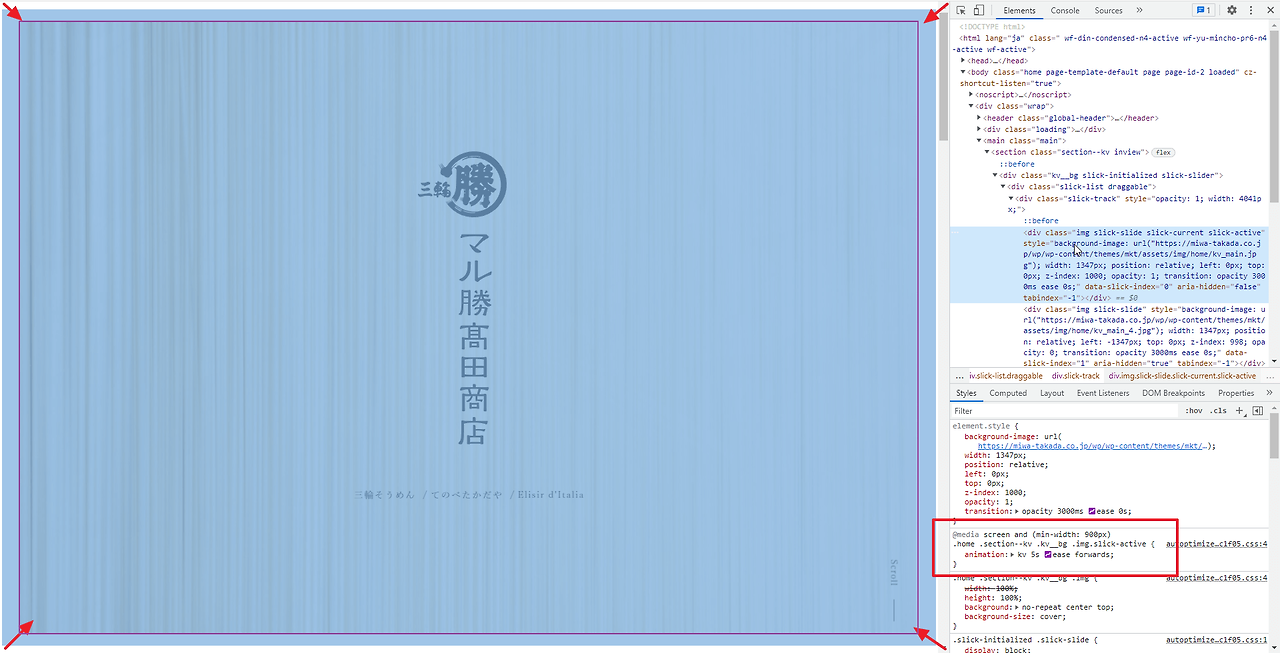Open autoptimize css:1 link beside .slick-slide rule

(1216, 640)
